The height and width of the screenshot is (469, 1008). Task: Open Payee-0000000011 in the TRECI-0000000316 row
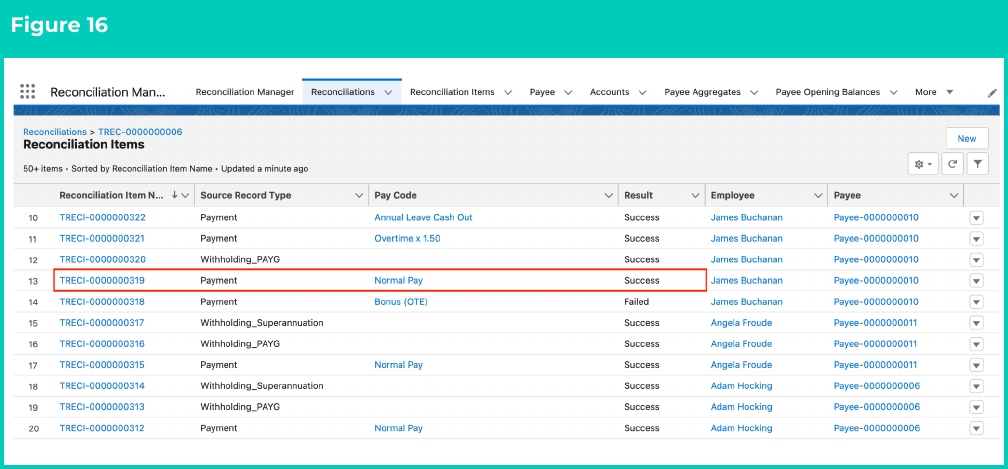click(876, 344)
